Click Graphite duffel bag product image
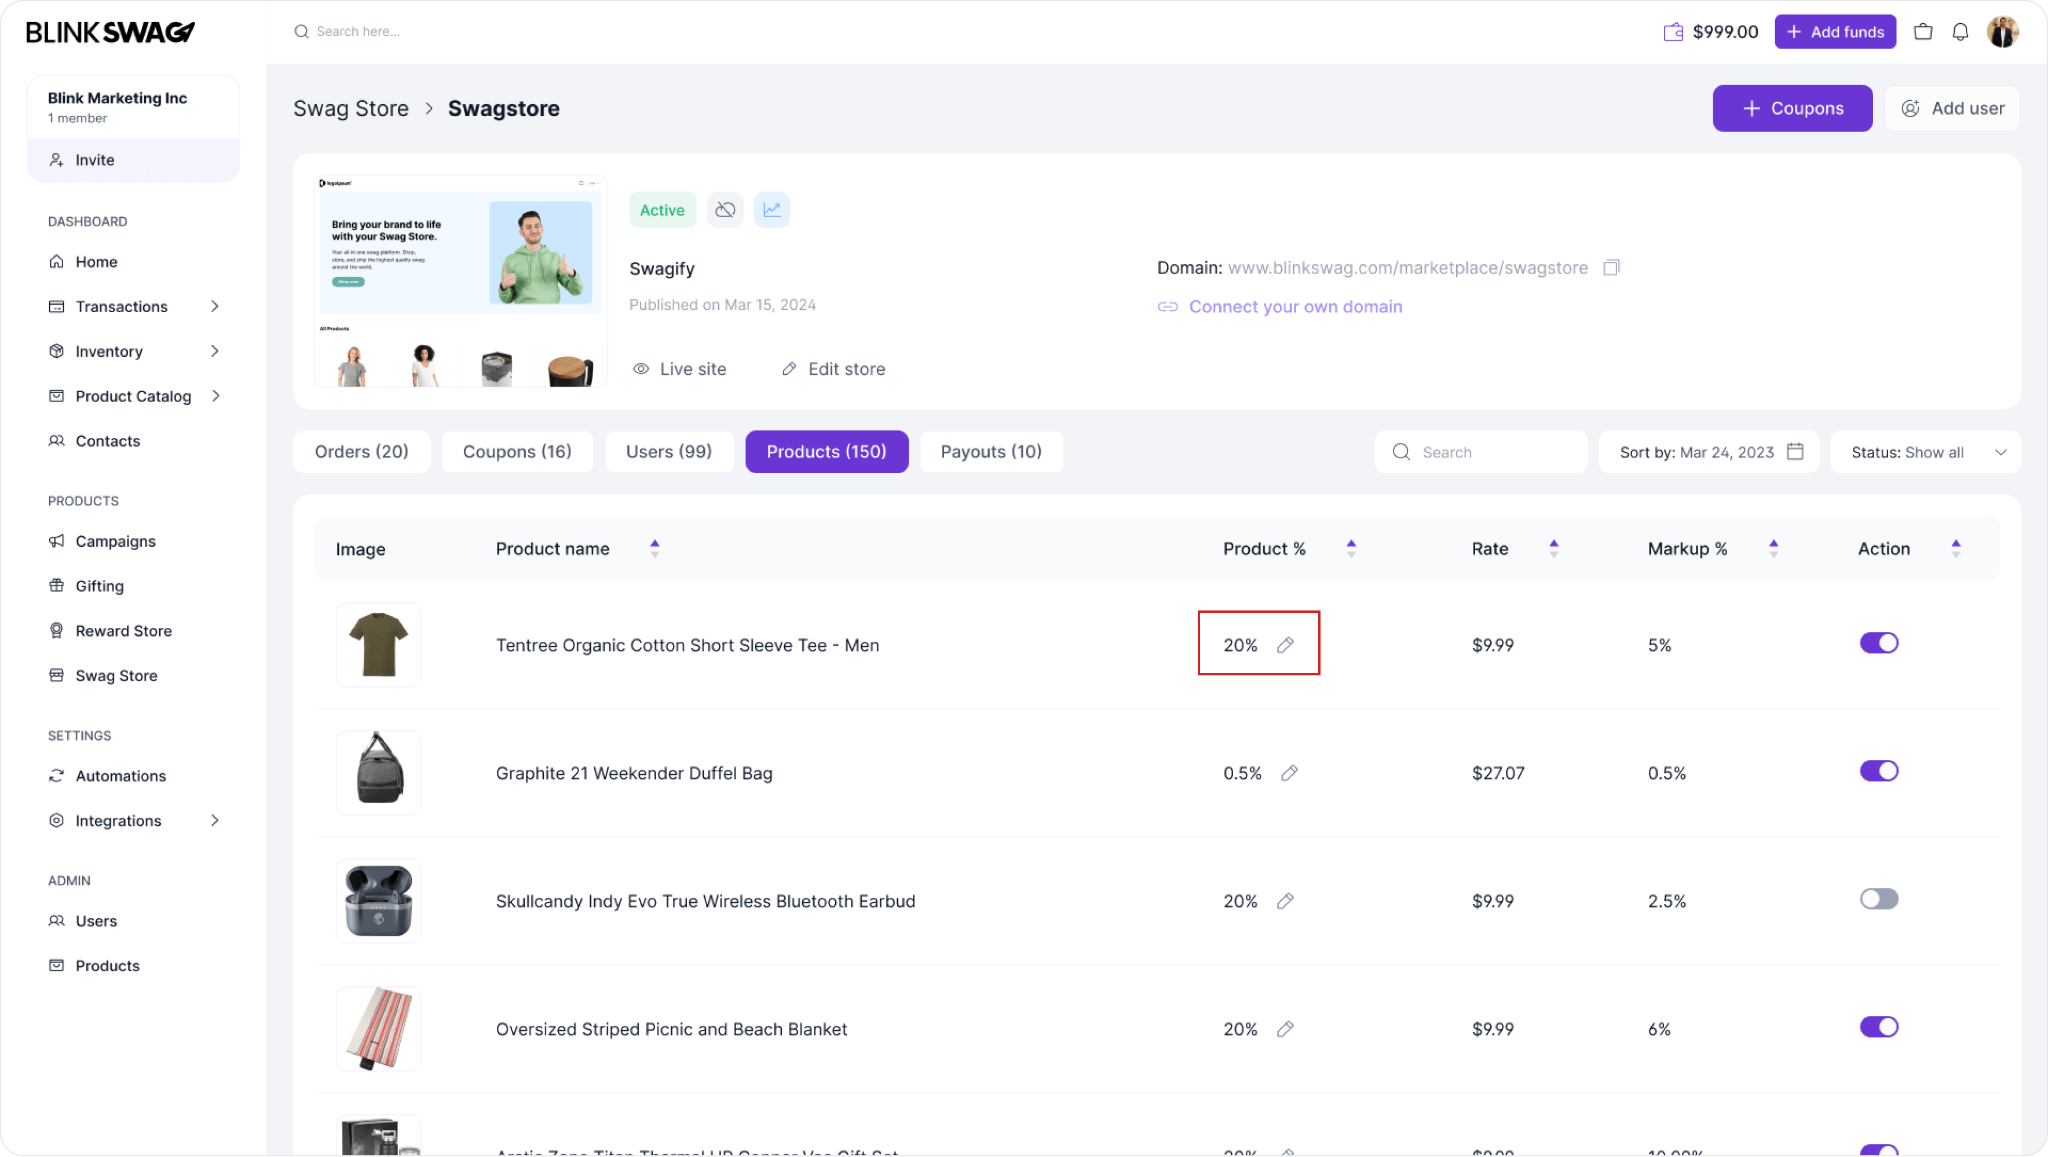The height and width of the screenshot is (1157, 2048). click(378, 773)
